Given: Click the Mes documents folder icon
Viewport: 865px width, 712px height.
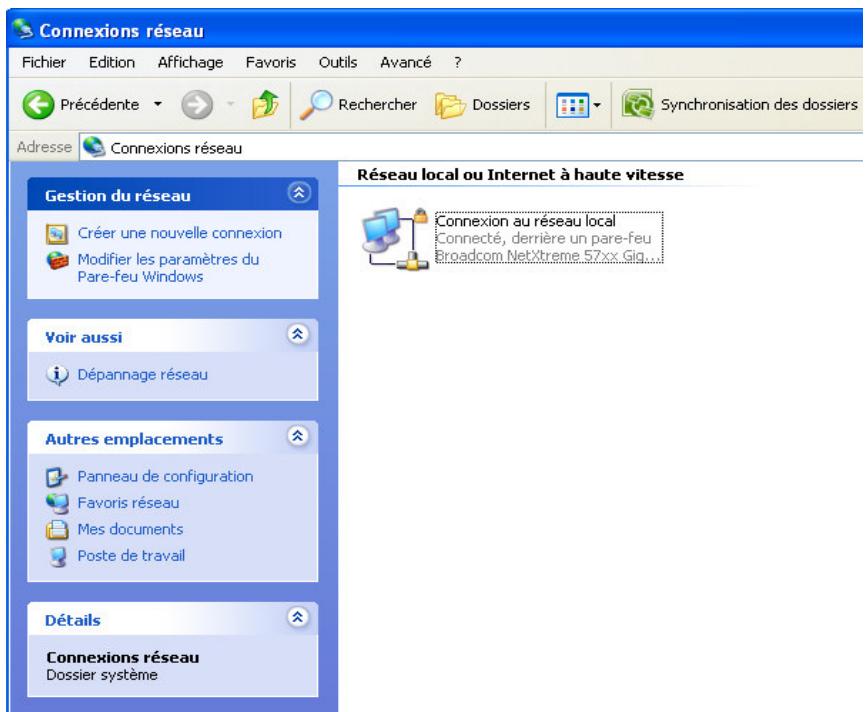Looking at the screenshot, I should [x=57, y=530].
